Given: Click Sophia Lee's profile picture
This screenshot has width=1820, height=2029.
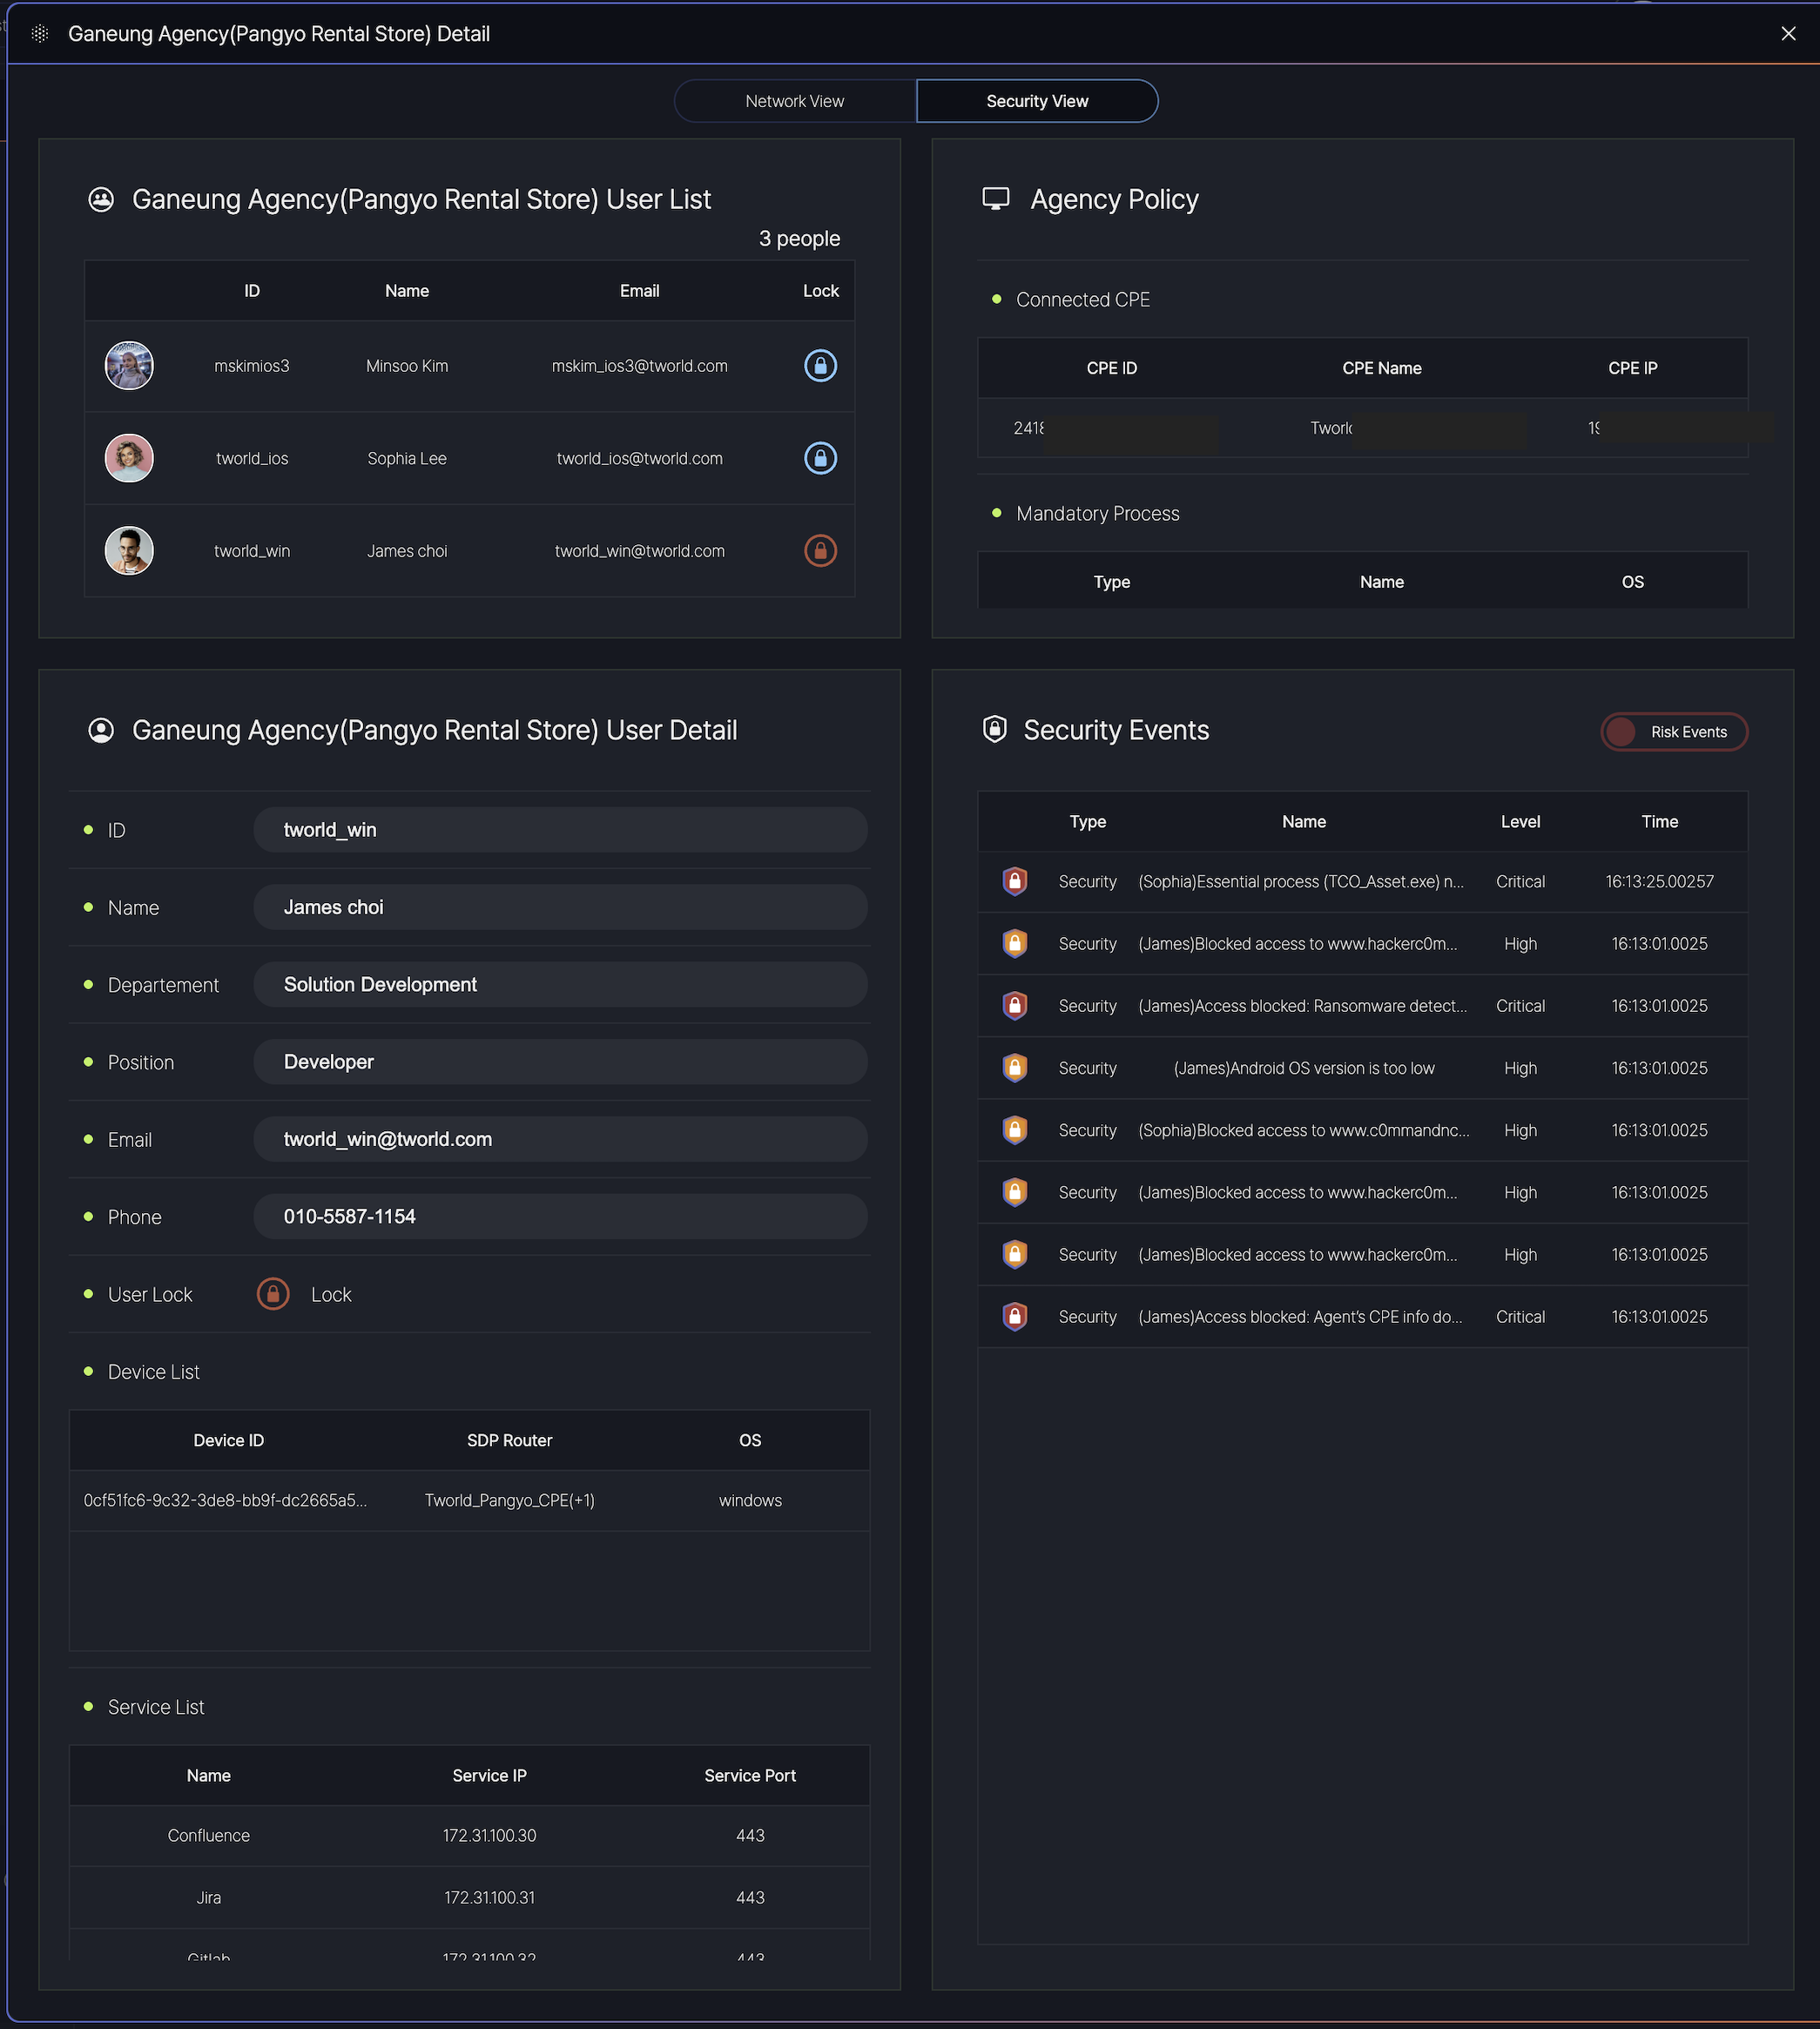Looking at the screenshot, I should click(x=129, y=458).
